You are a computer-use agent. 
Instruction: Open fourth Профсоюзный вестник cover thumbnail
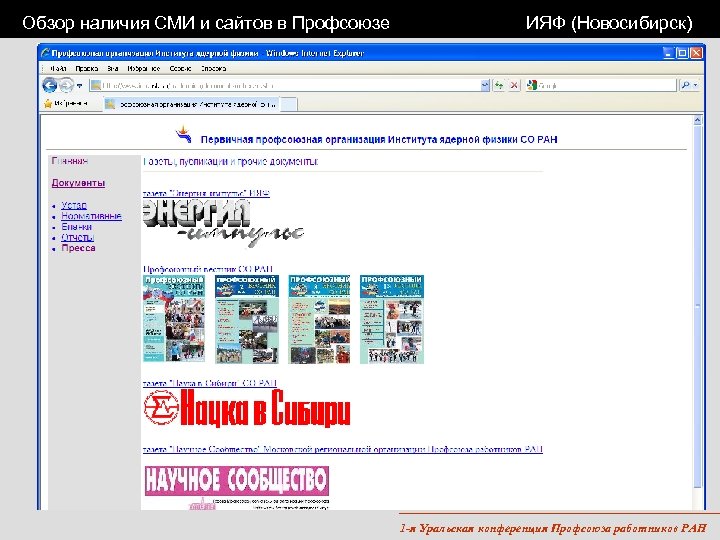[x=392, y=319]
